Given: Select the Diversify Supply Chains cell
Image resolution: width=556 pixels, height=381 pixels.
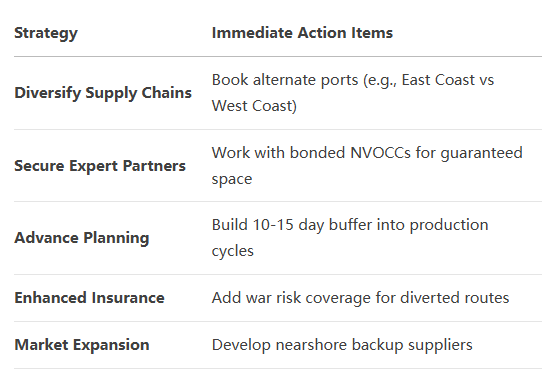Looking at the screenshot, I should [x=103, y=93].
